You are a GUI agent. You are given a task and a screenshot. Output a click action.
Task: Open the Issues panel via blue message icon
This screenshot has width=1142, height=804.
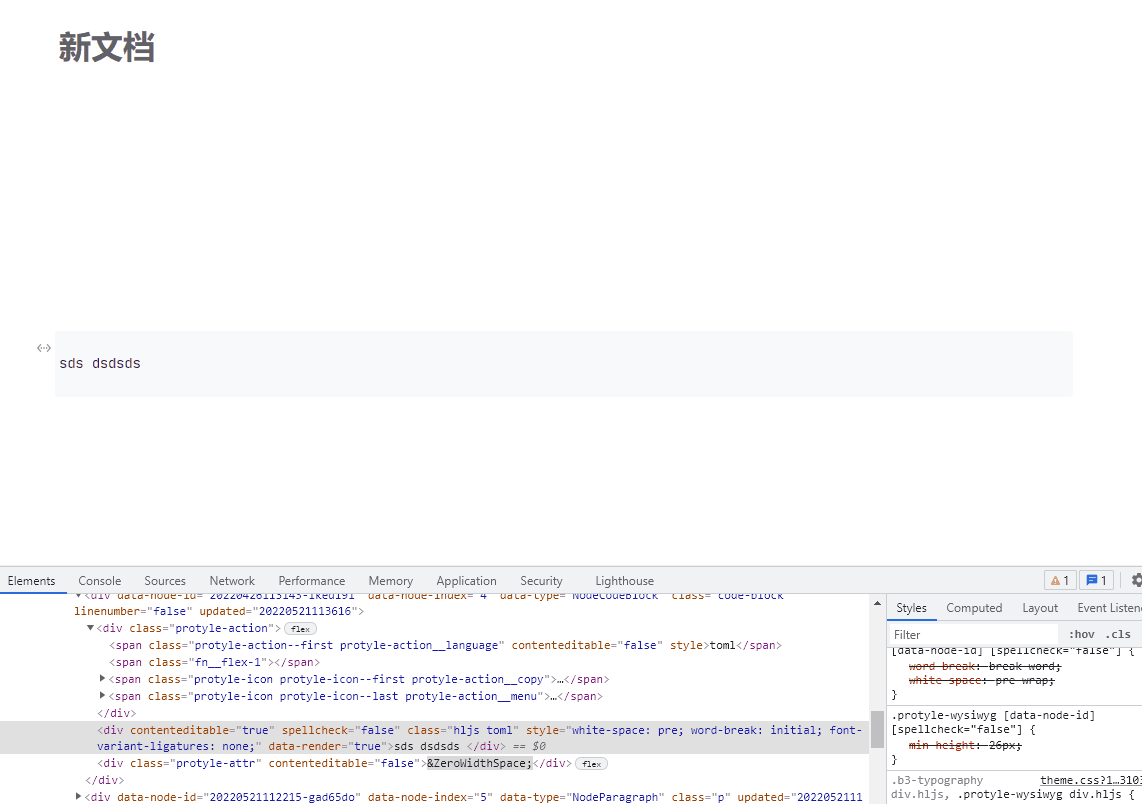coord(1095,579)
